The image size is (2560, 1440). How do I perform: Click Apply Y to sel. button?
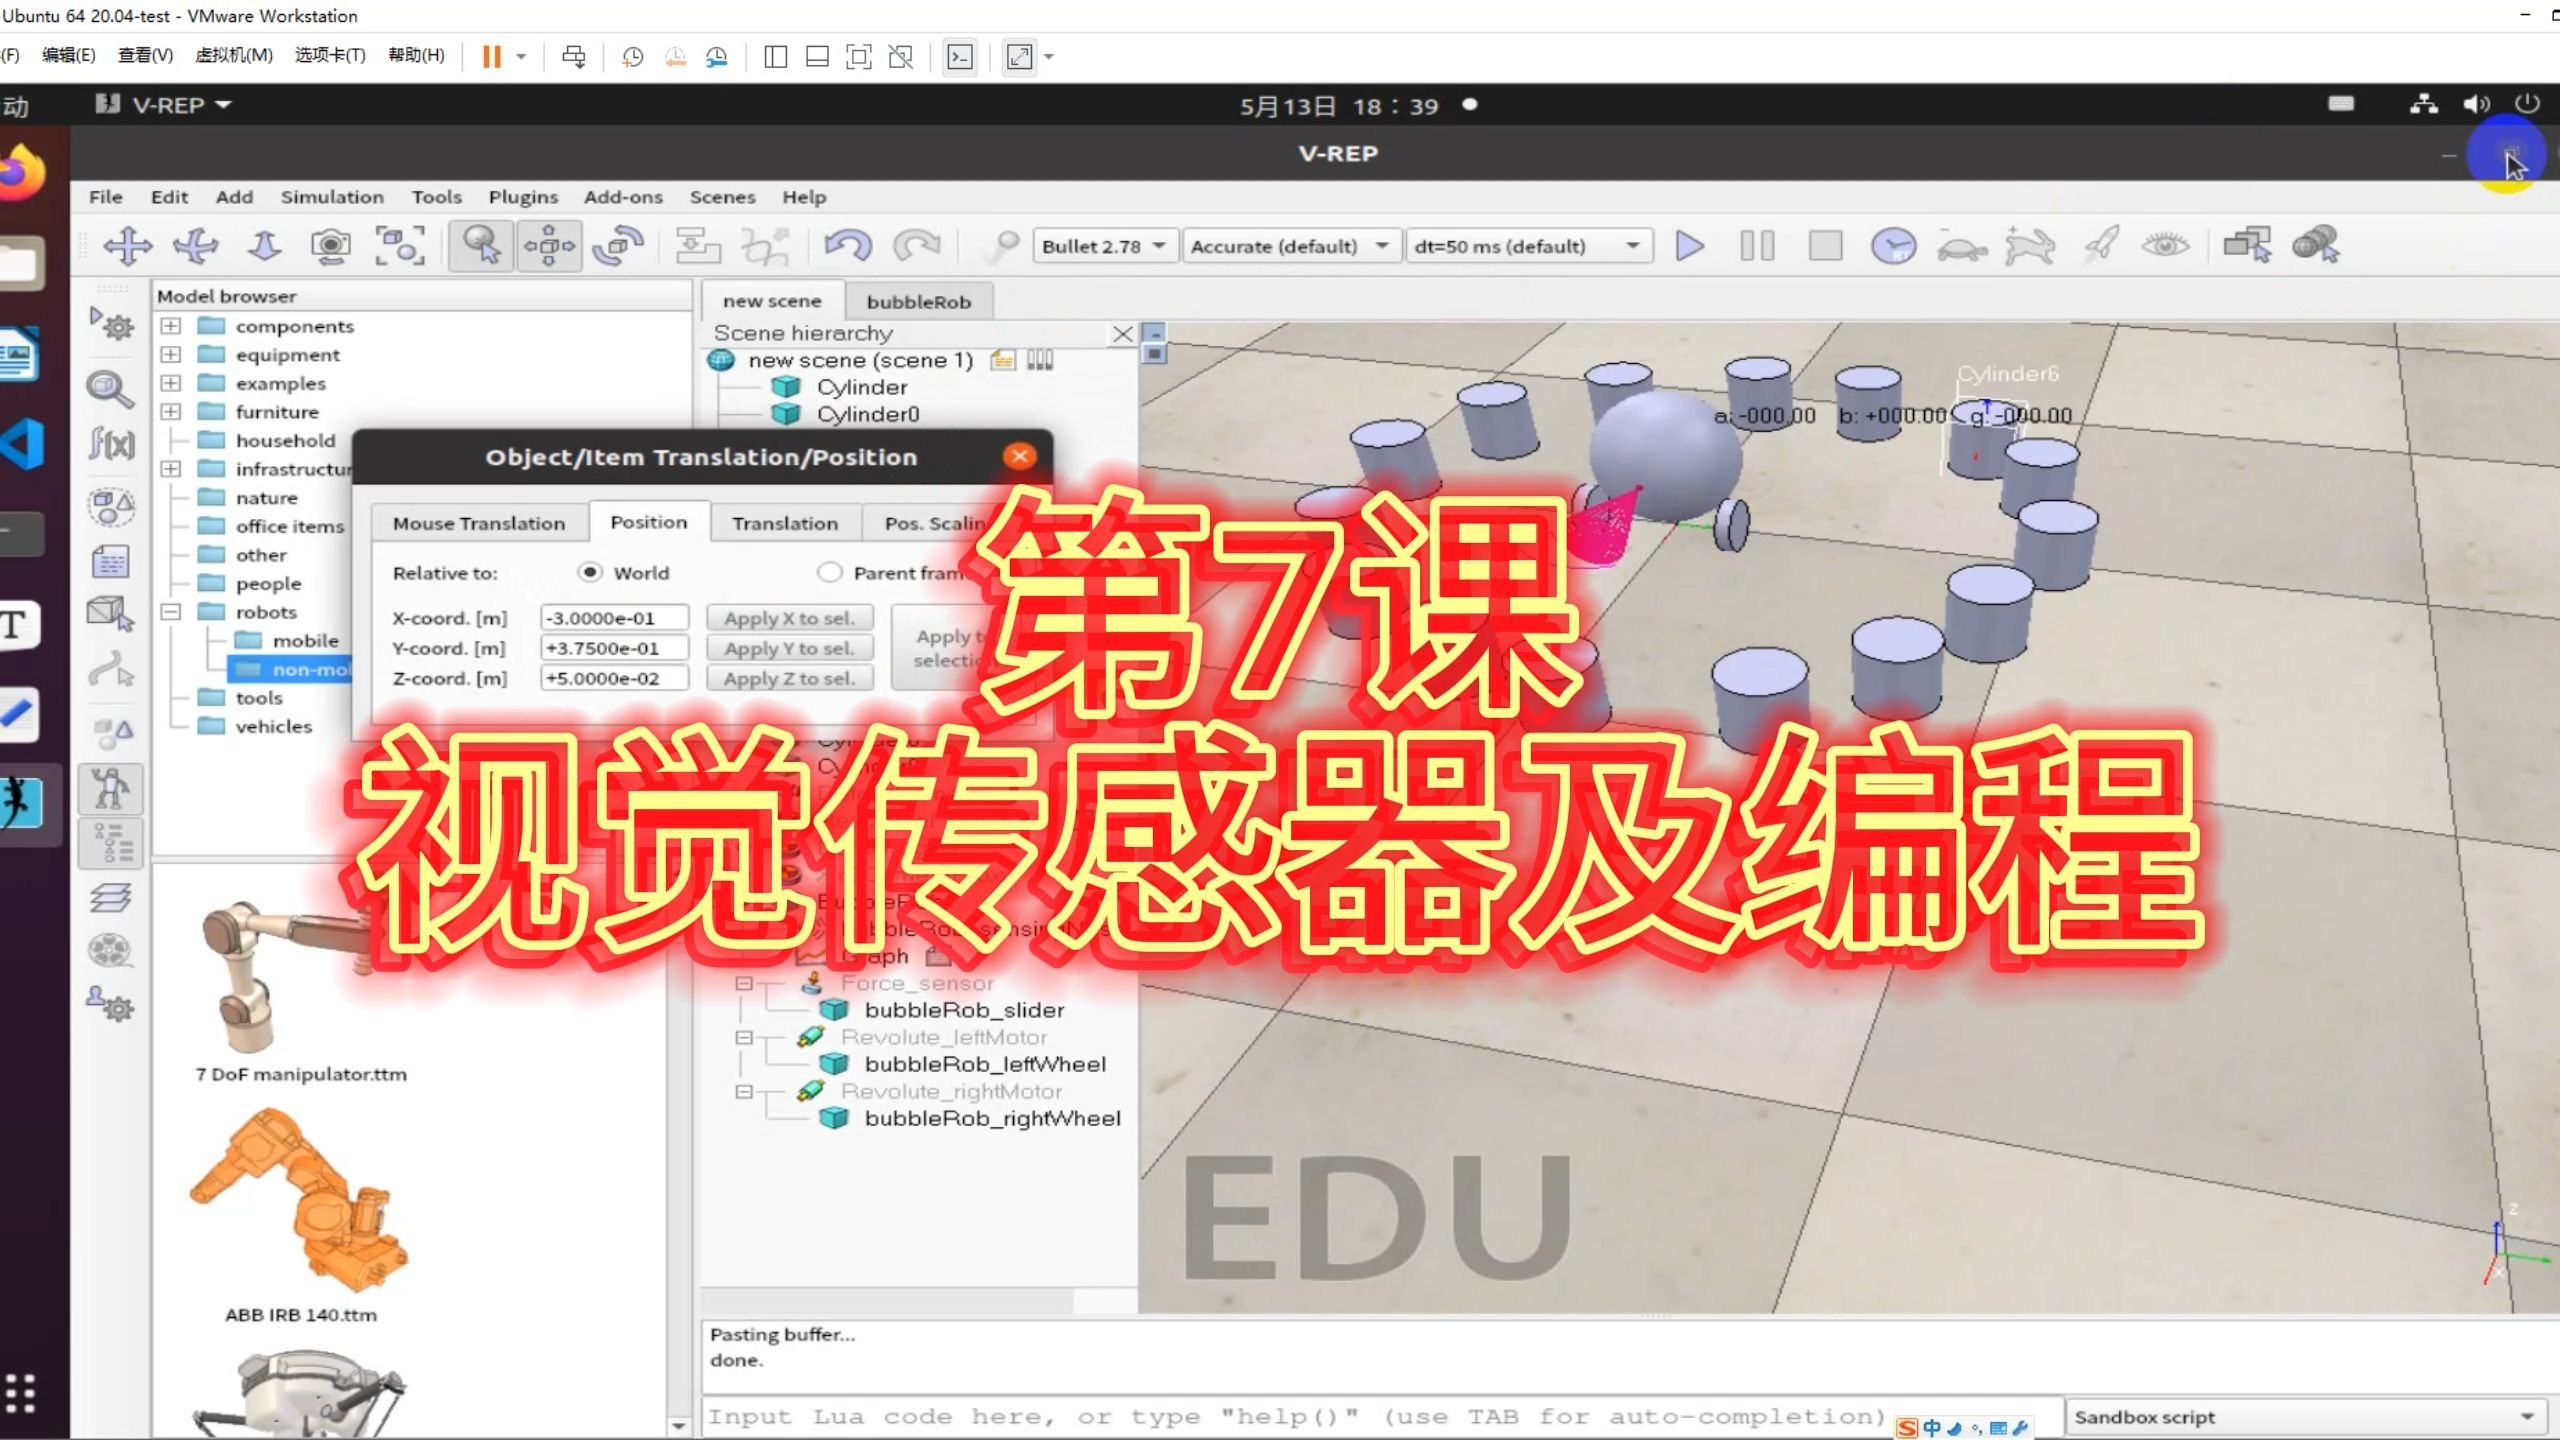point(789,648)
